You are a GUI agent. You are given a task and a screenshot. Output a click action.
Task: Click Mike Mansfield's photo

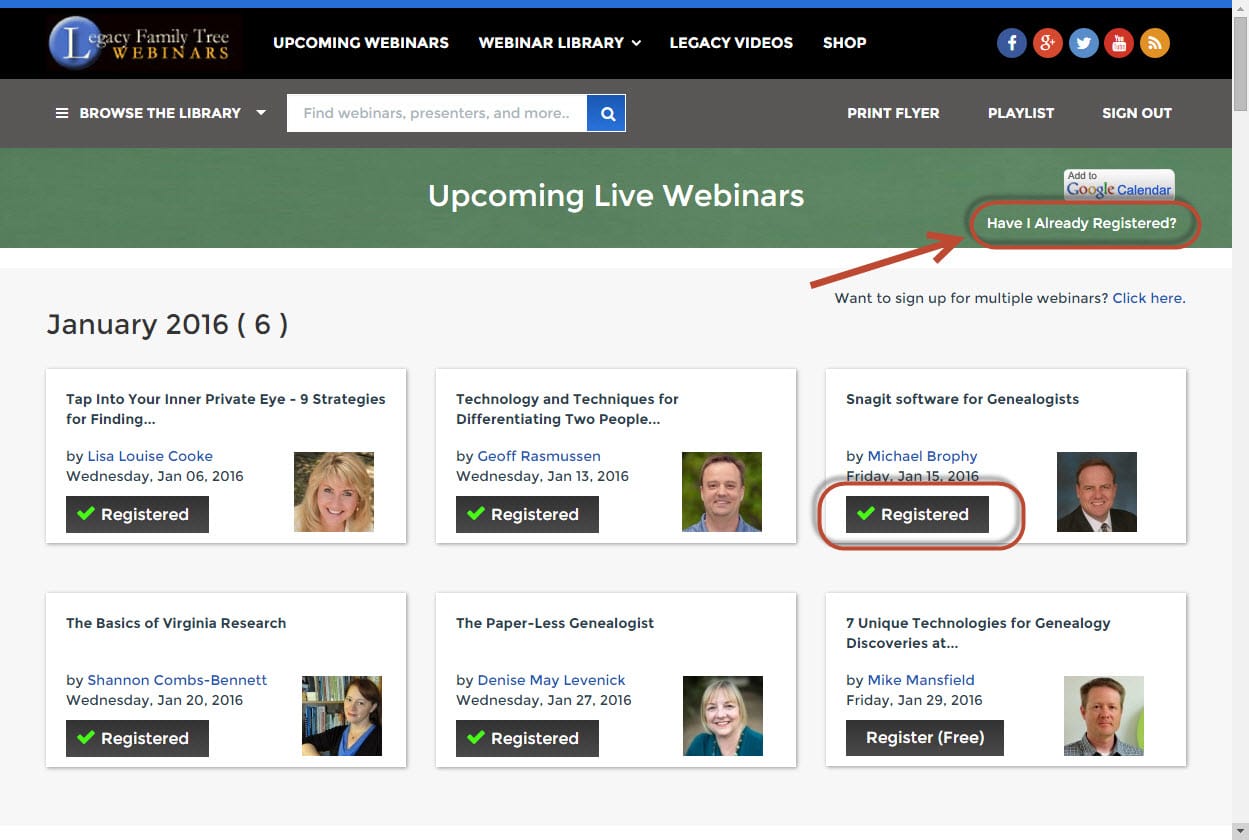point(1104,716)
